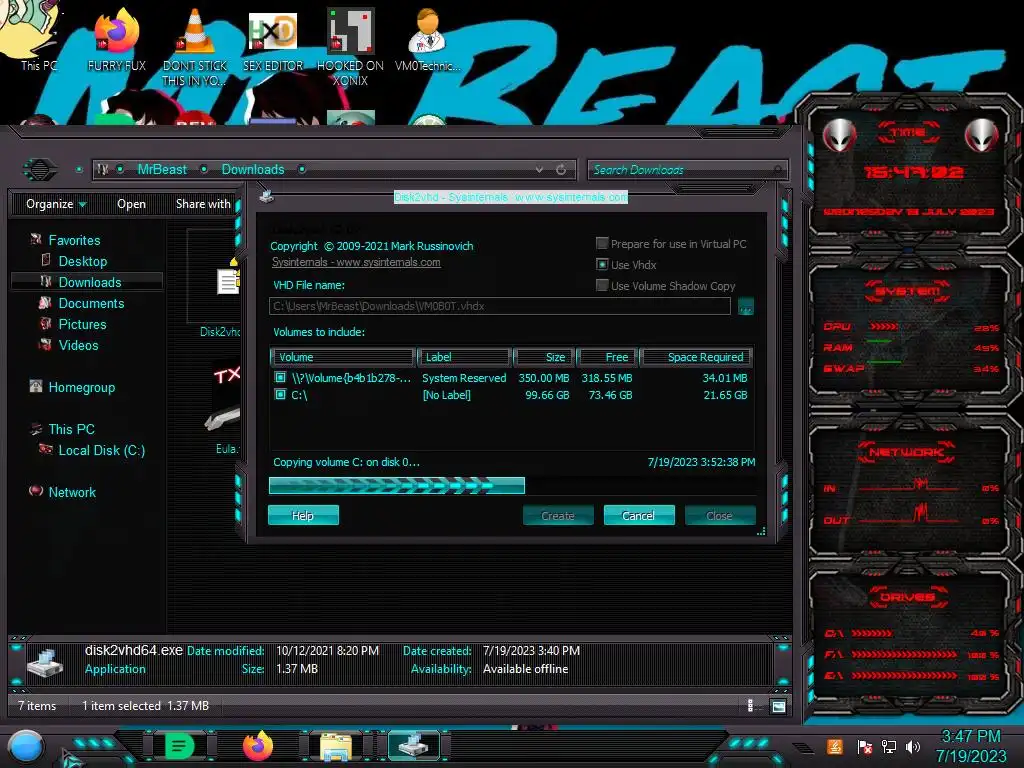Toggle the C:\ volume checkbox
1024x768 pixels.
click(x=280, y=394)
